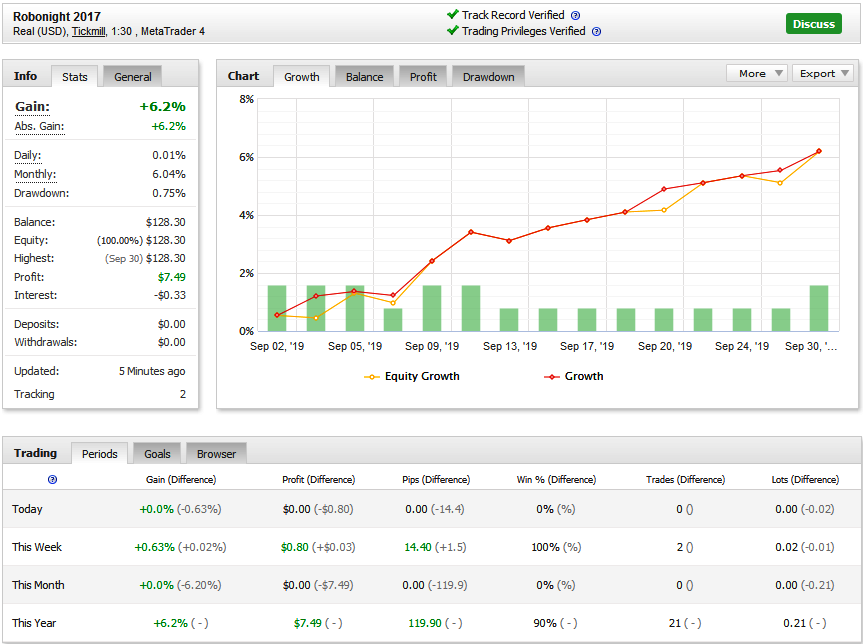Click the Balance $128.30 value
This screenshot has width=863, height=644.
(x=166, y=222)
